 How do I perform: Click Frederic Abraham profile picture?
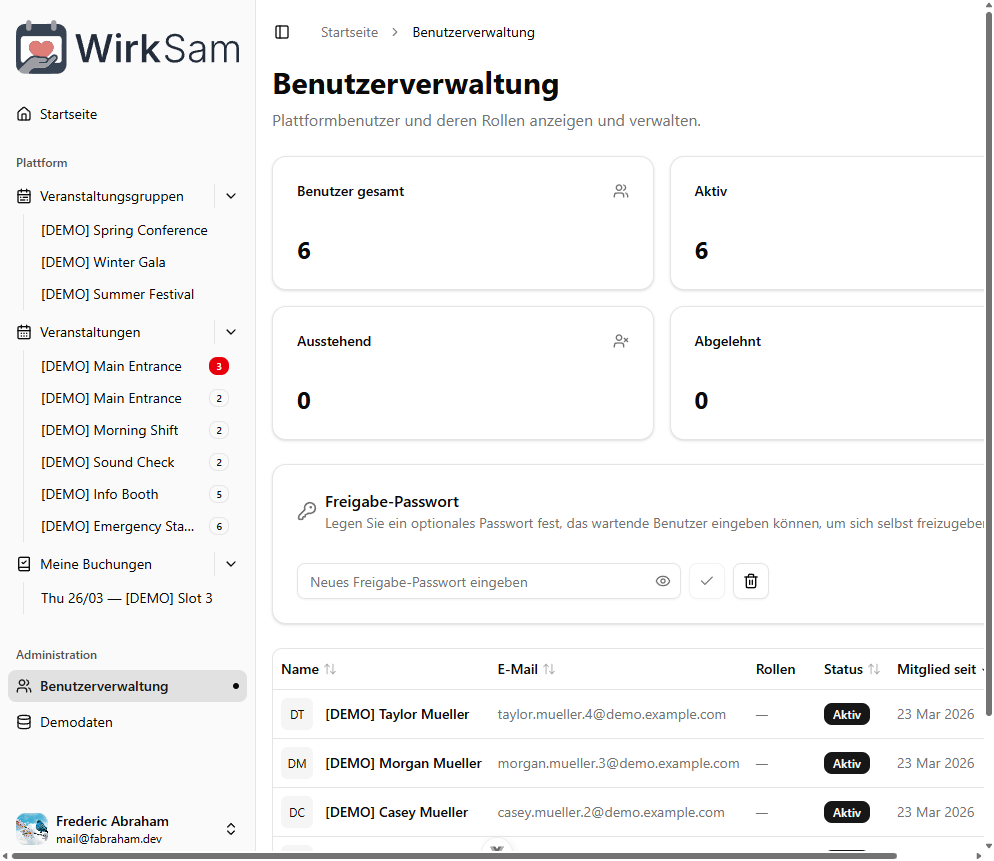click(x=32, y=829)
